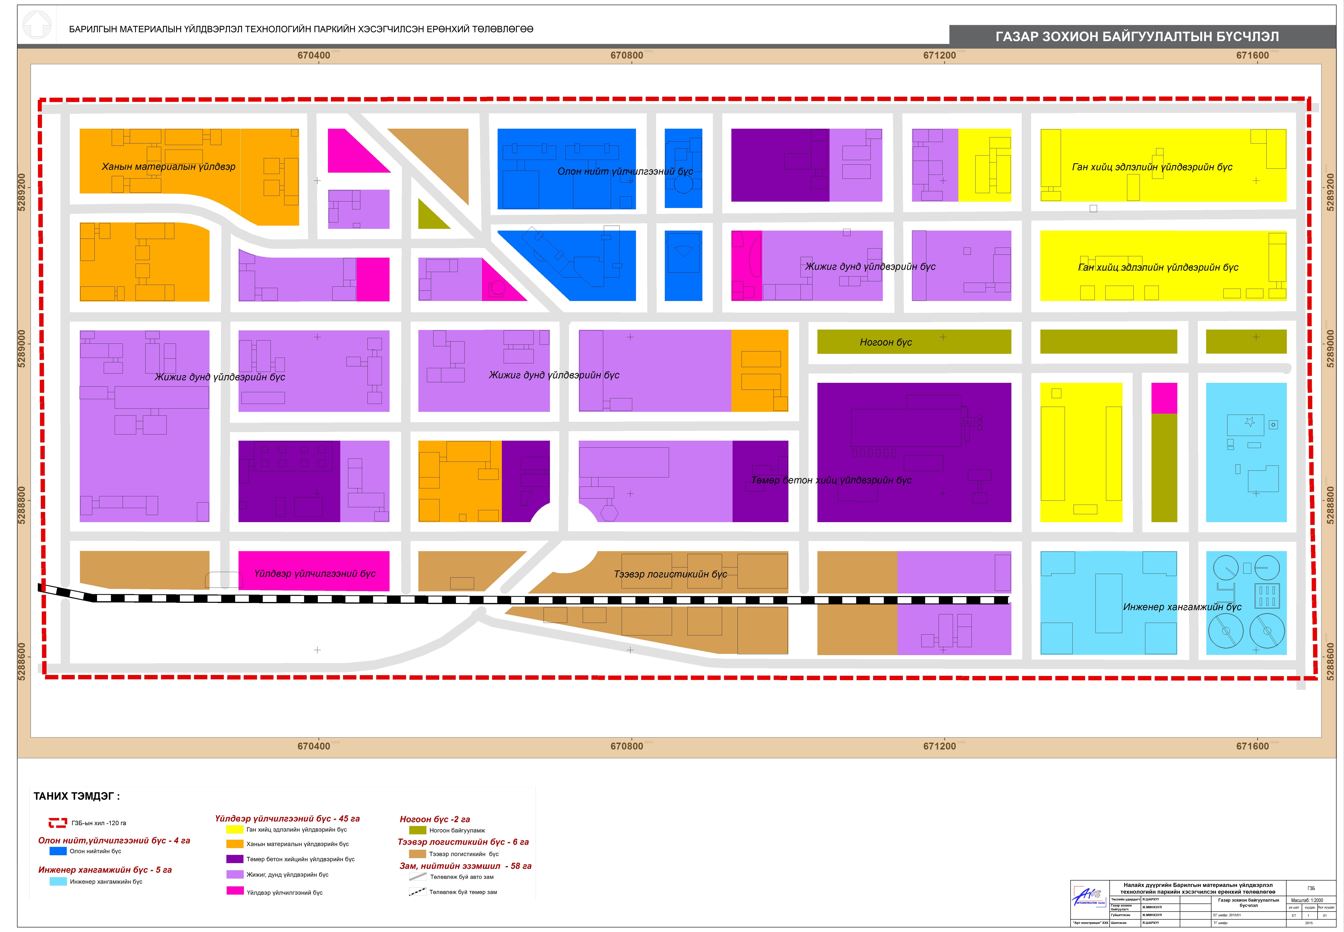Screen dimensions: 1344x932
Task: Select the blue public zone legend swatch
Action: pyautogui.click(x=57, y=852)
